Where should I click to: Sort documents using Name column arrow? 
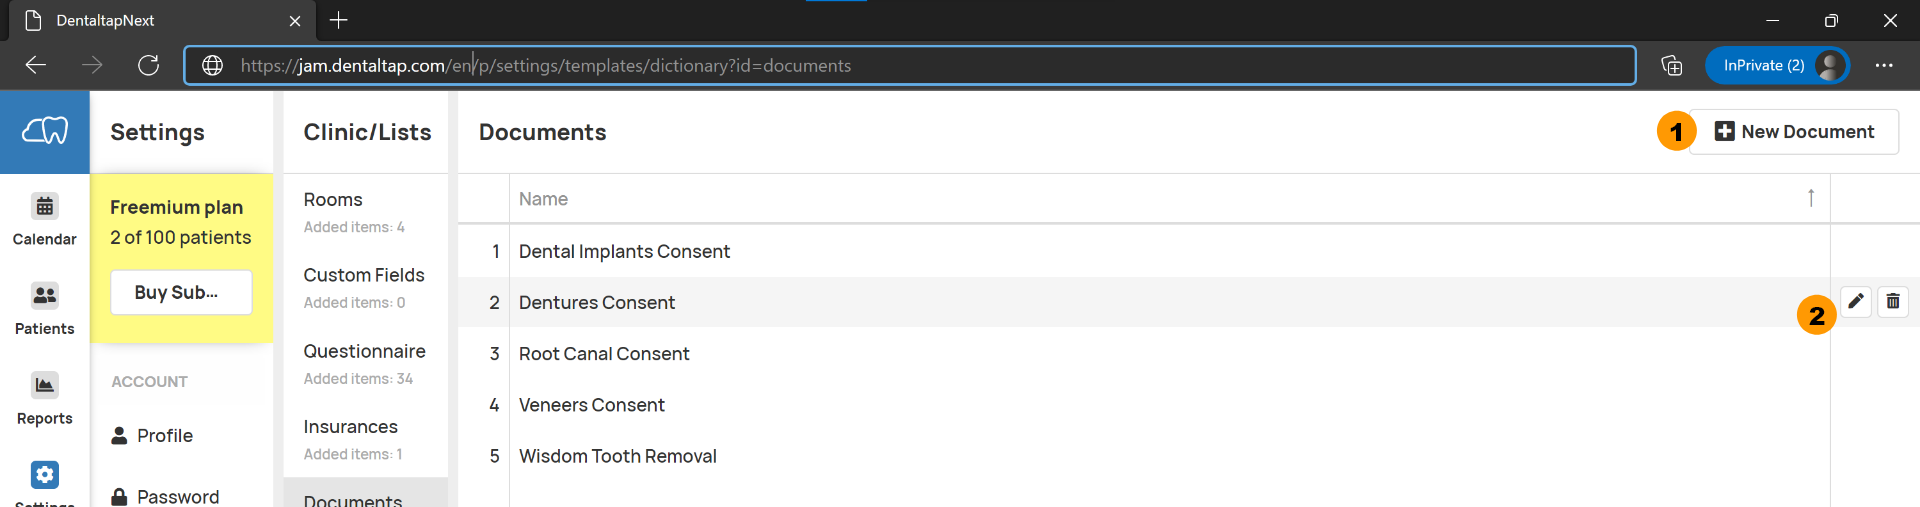[1811, 198]
